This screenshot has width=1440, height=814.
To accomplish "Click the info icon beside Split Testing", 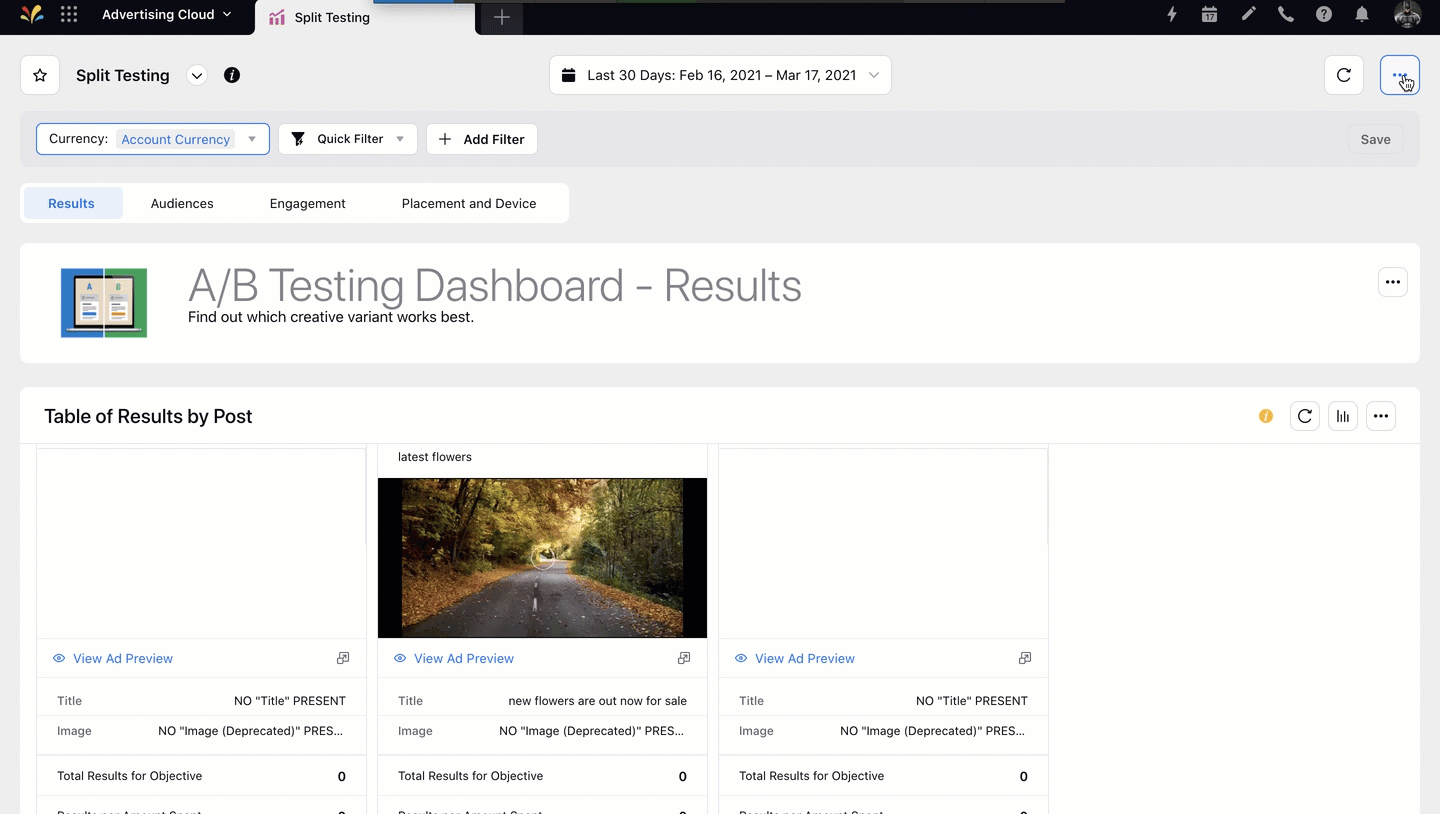I will click(232, 75).
